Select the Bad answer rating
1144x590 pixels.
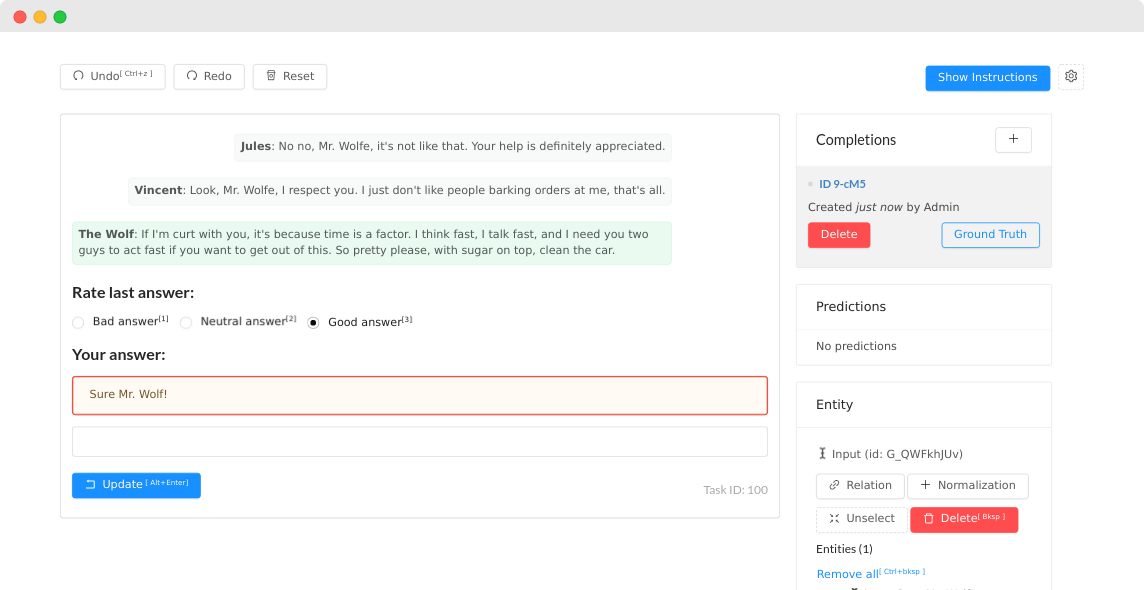[x=79, y=323]
